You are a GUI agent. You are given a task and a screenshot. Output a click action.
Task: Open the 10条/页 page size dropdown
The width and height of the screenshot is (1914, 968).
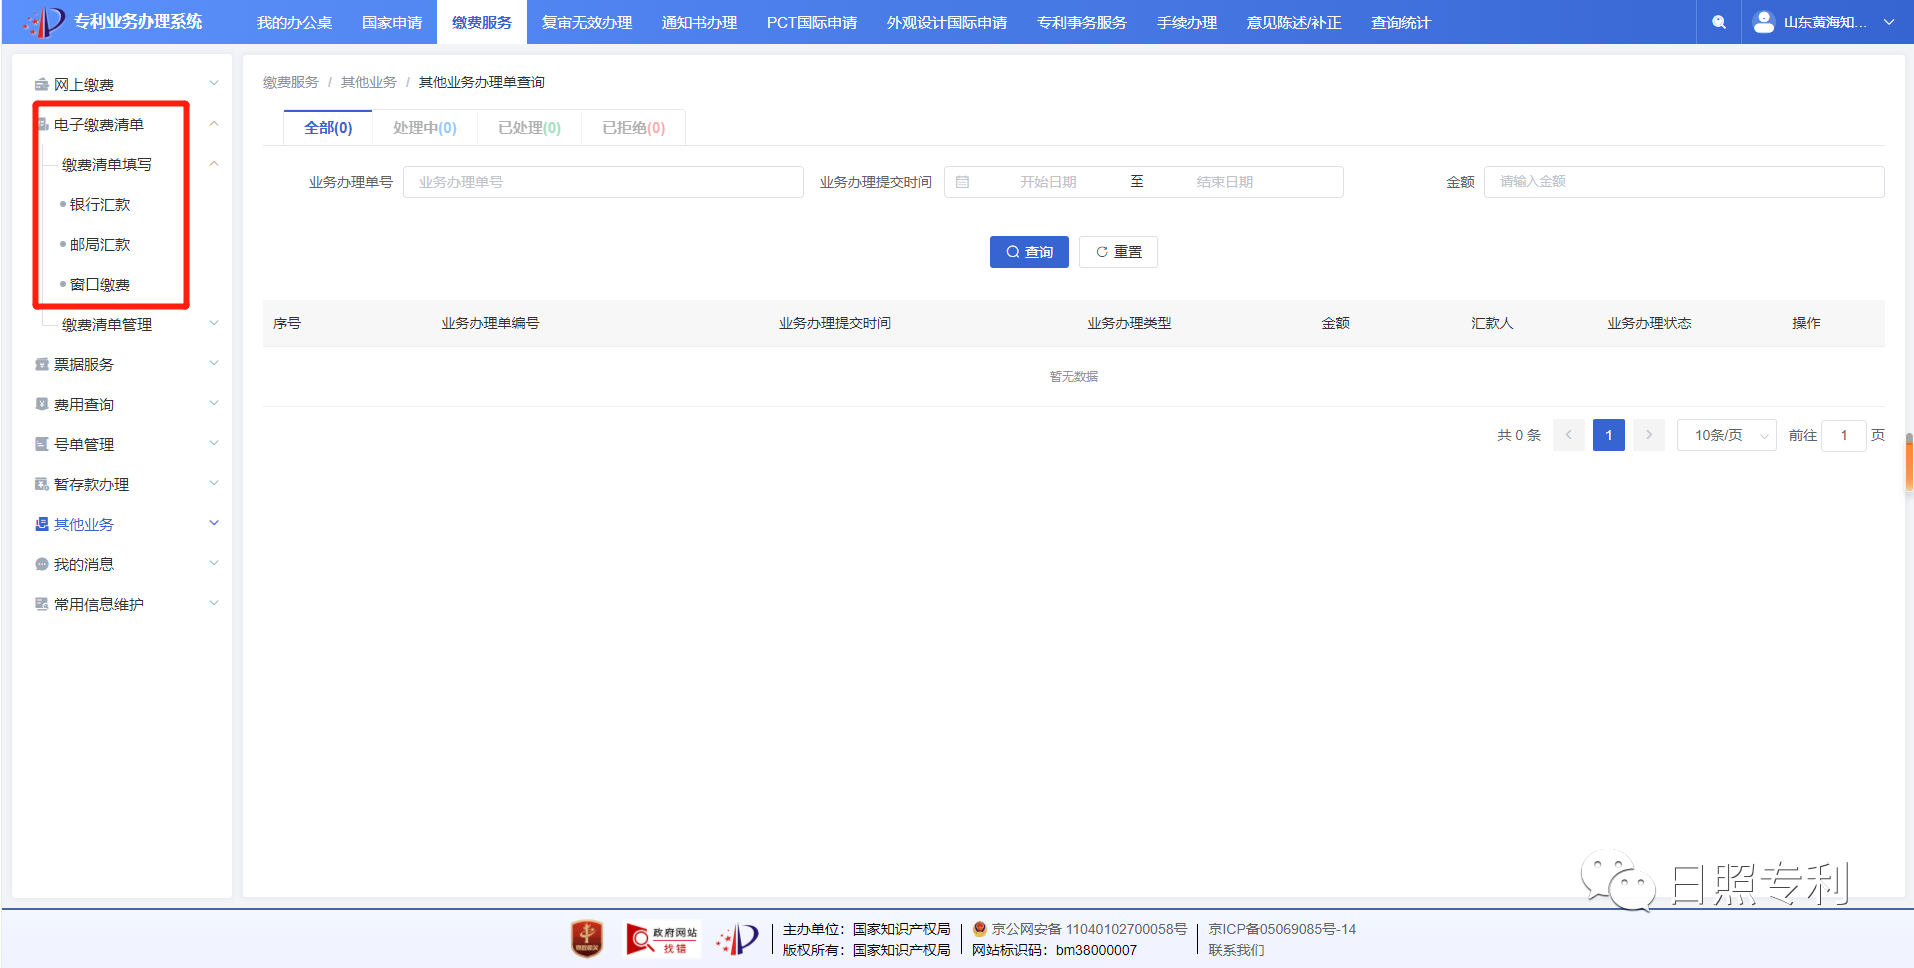[x=1726, y=435]
